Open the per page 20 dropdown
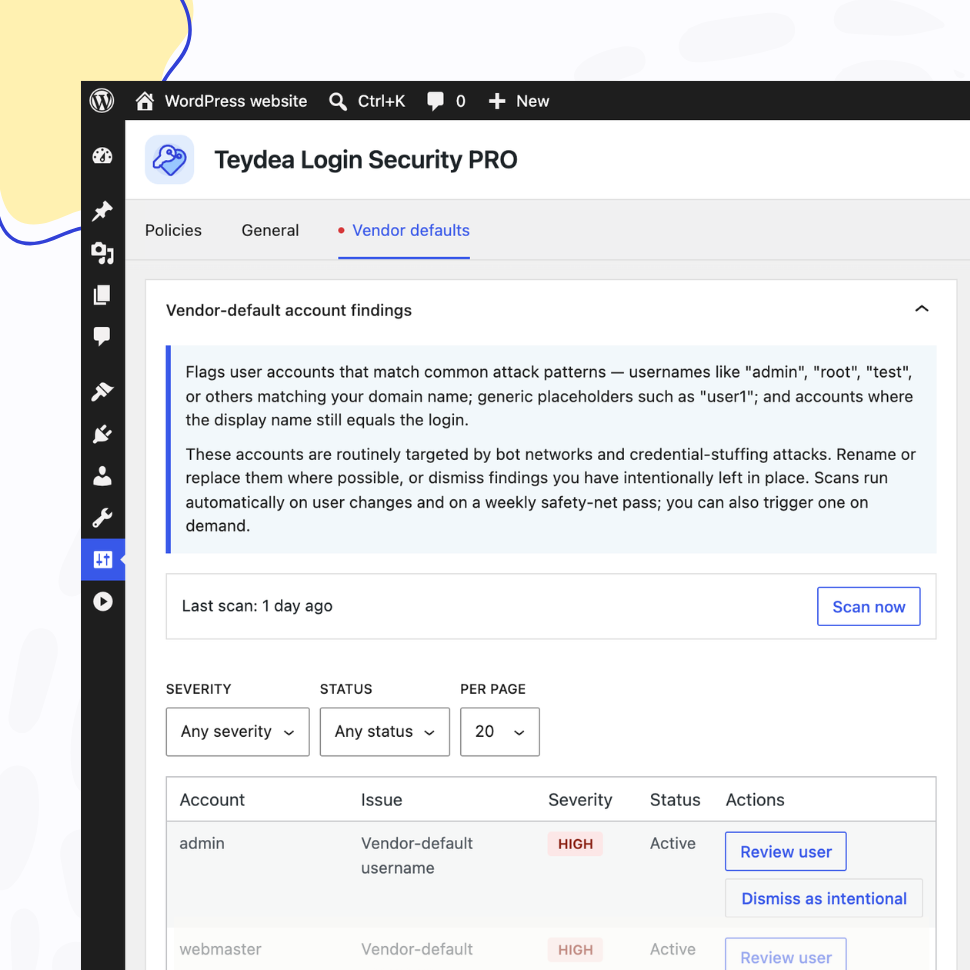This screenshot has width=970, height=970. (x=500, y=732)
